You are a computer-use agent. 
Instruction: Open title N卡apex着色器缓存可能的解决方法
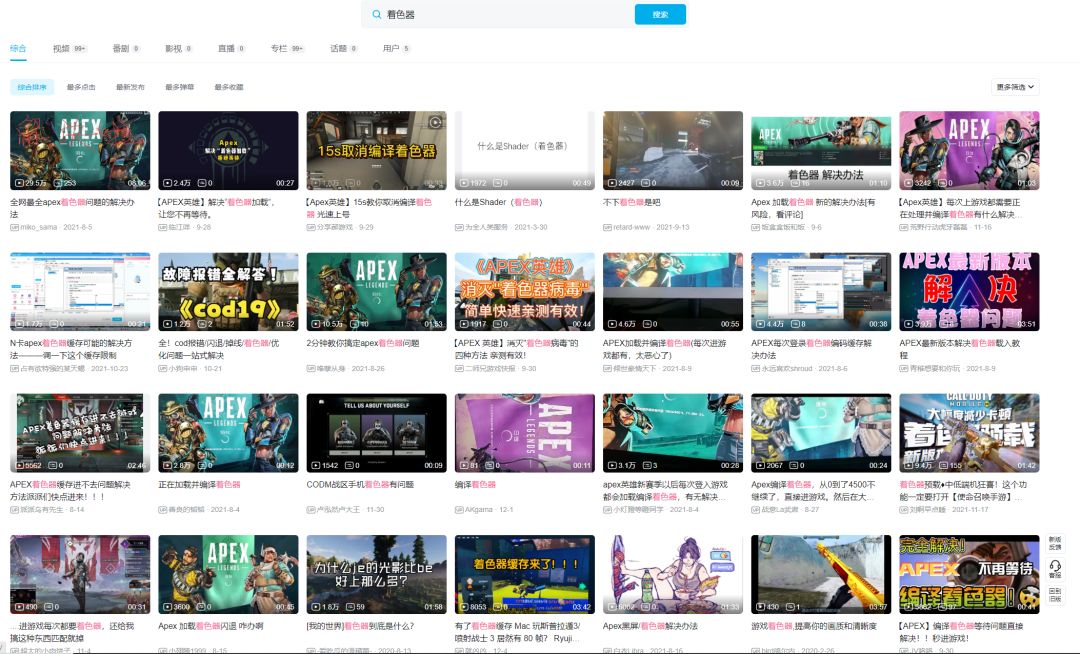click(x=71, y=349)
